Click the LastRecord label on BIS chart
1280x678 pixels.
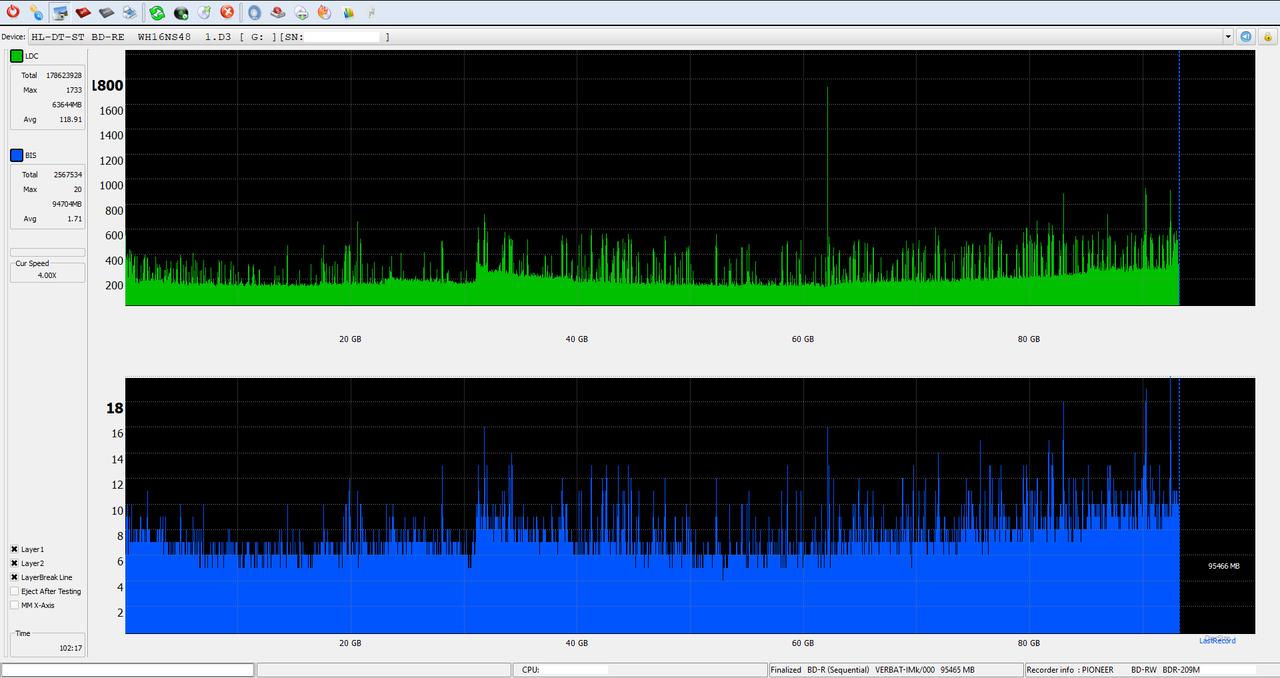[1217, 640]
